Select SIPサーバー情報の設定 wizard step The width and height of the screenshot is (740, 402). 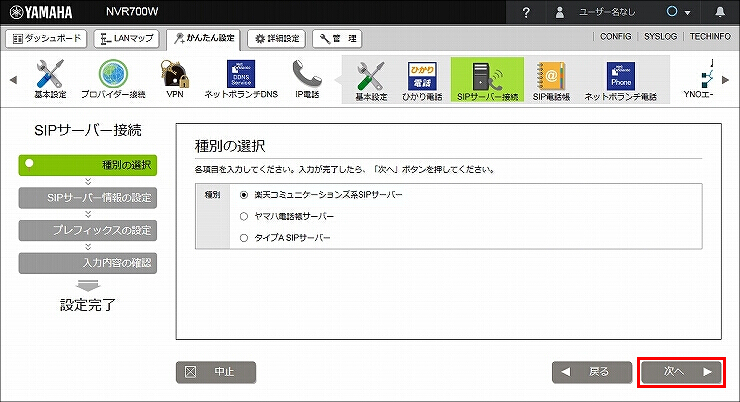click(x=88, y=198)
